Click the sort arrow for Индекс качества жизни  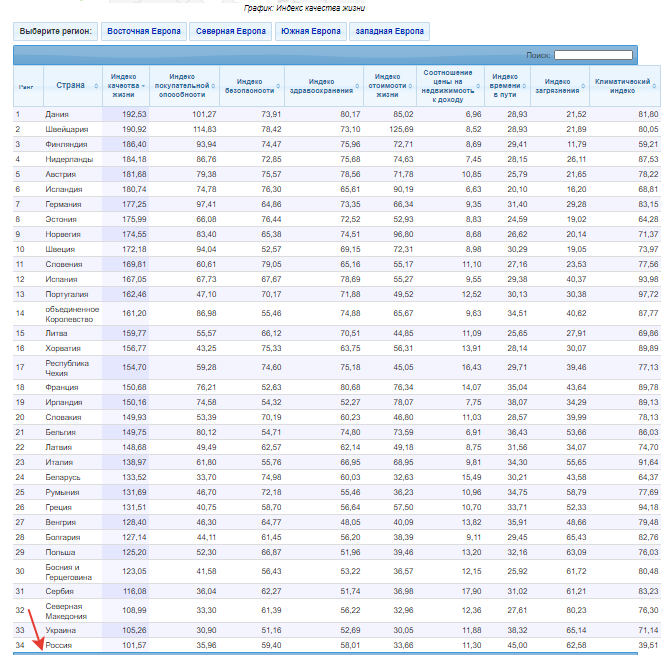tap(144, 86)
